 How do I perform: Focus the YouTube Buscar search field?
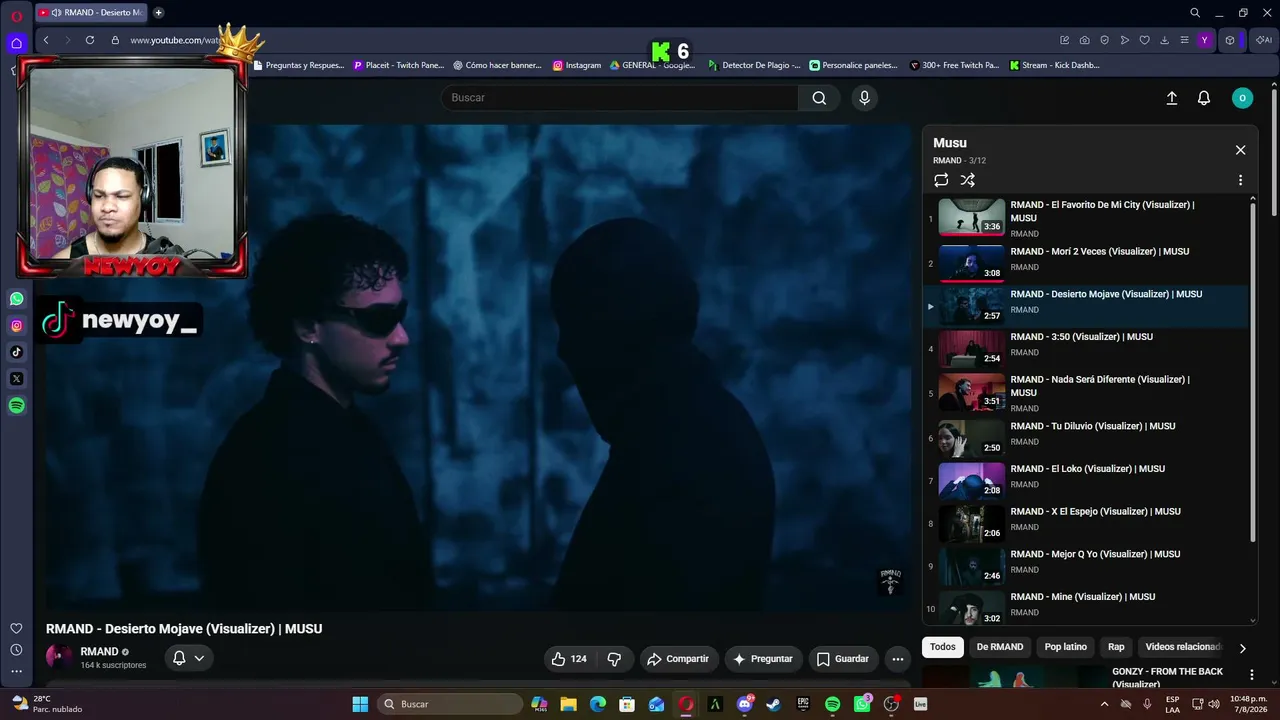coord(620,98)
